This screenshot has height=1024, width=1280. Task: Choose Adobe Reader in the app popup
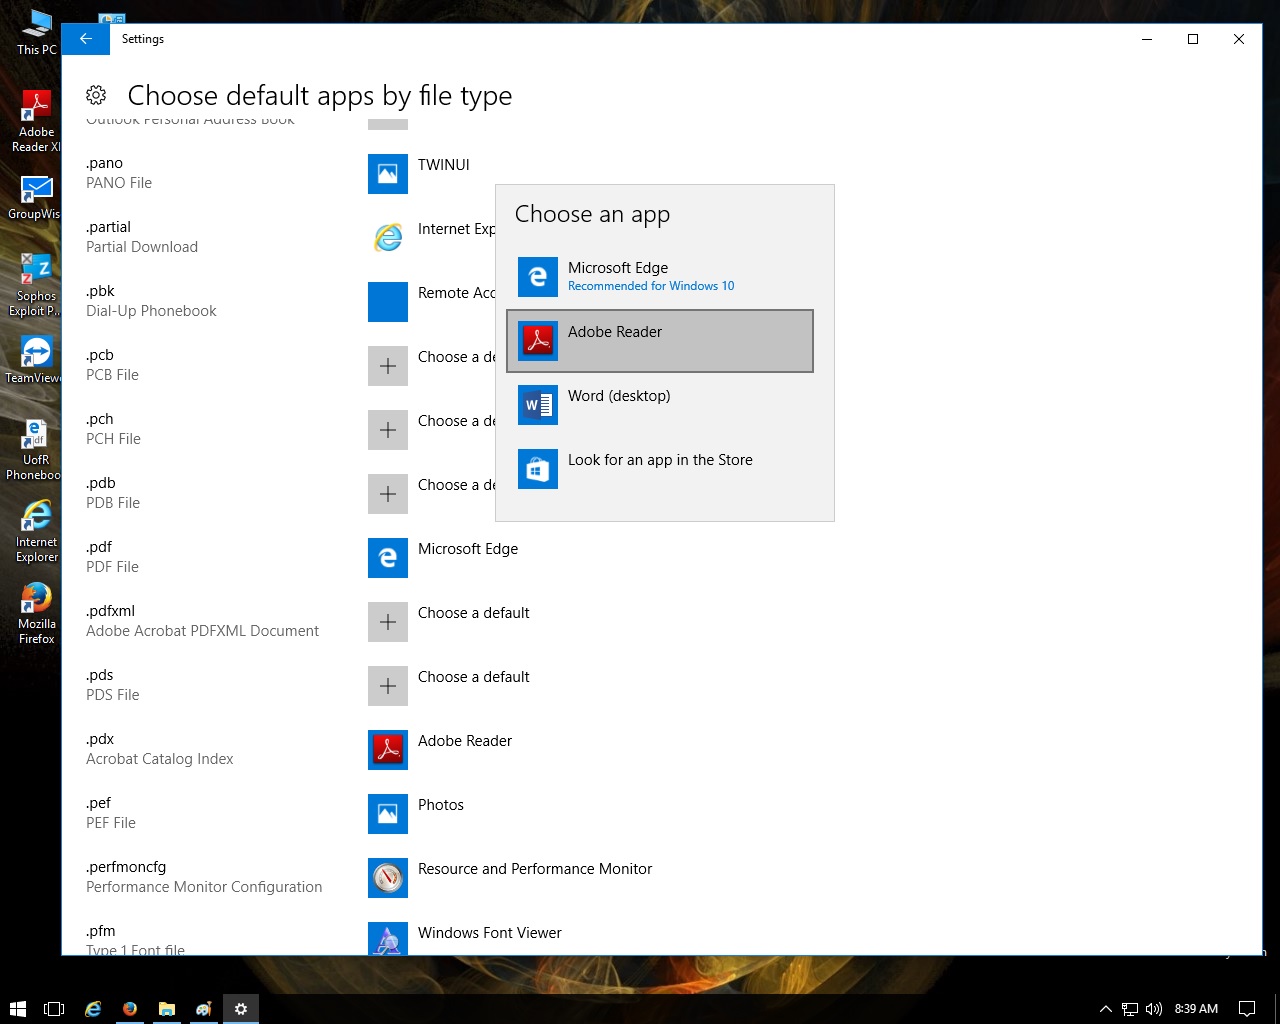[660, 341]
